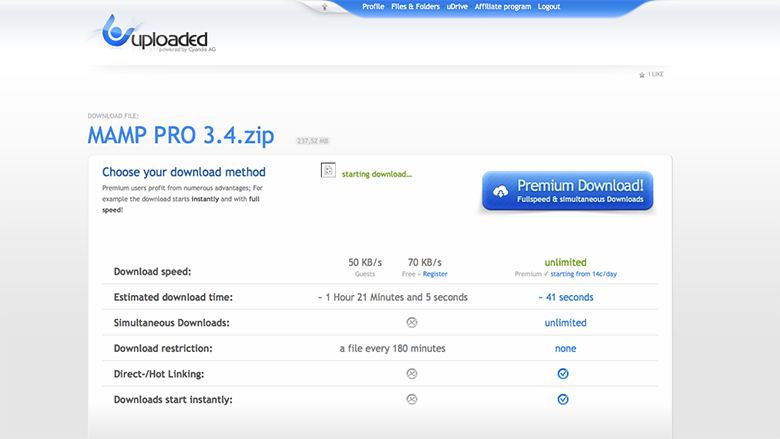Screen dimensions: 780x439
Task: Click the file icon beside starting download
Action: tap(328, 171)
